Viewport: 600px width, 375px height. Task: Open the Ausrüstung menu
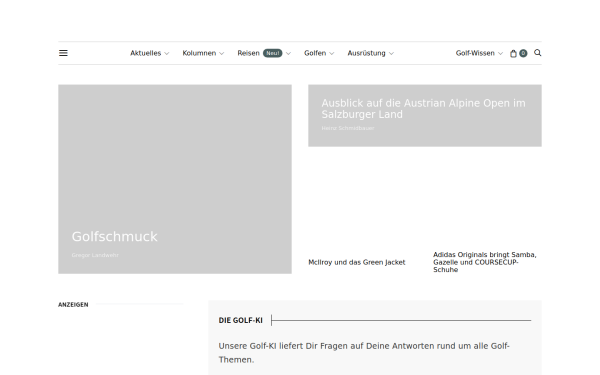tap(366, 53)
